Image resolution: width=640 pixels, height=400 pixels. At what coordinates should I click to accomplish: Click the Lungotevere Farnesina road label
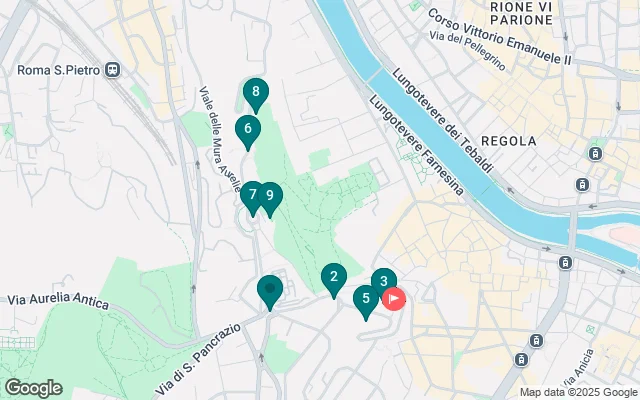pyautogui.click(x=416, y=145)
